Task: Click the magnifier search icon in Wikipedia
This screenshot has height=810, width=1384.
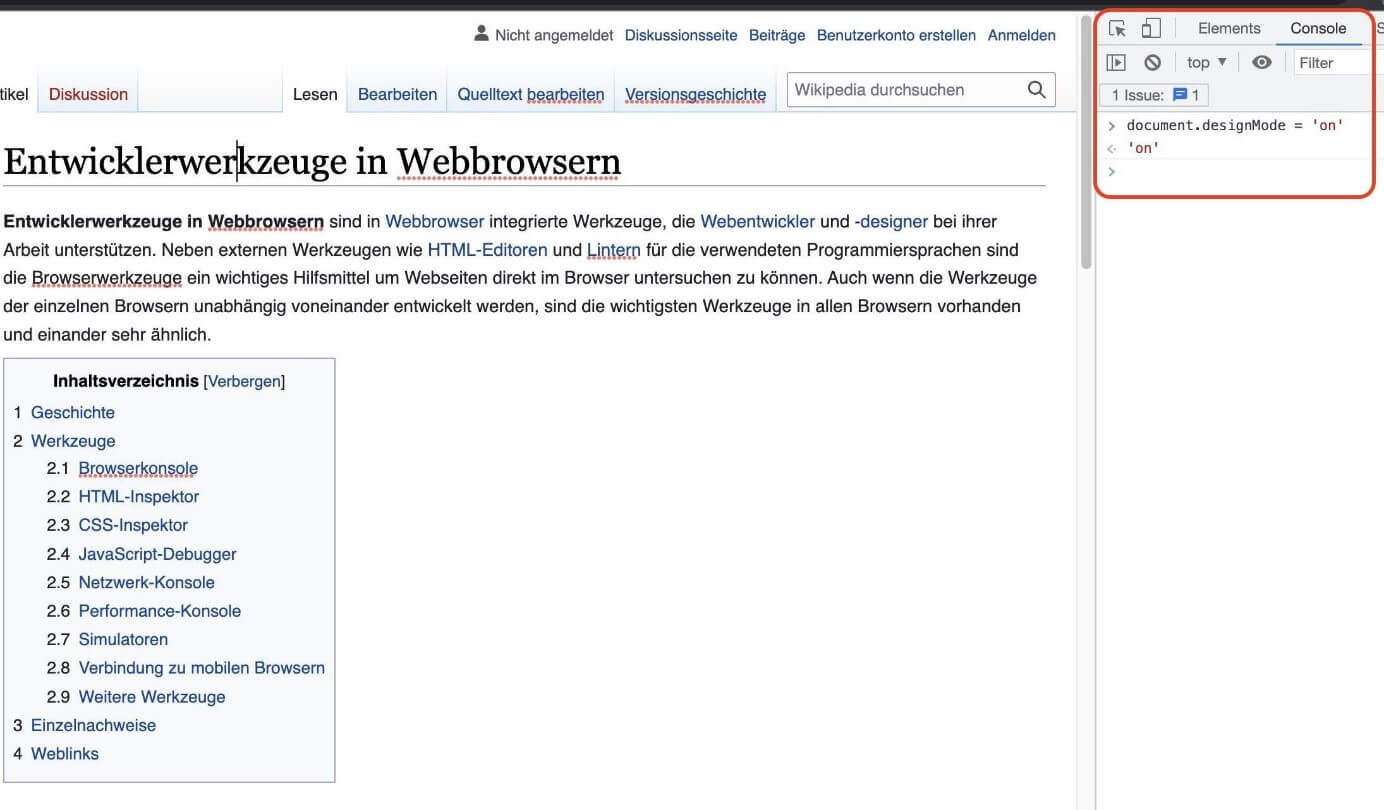Action: (x=1037, y=89)
